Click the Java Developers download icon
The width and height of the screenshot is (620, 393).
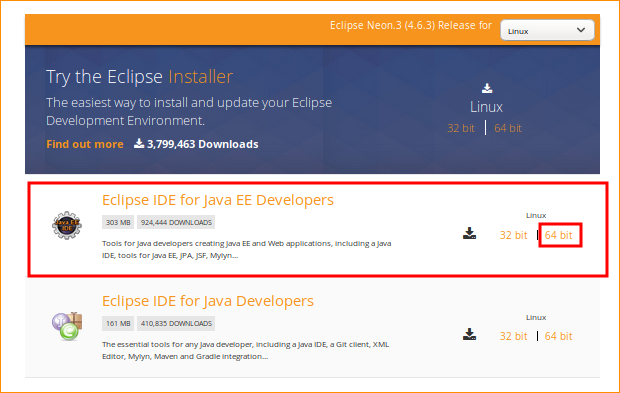[x=469, y=334]
